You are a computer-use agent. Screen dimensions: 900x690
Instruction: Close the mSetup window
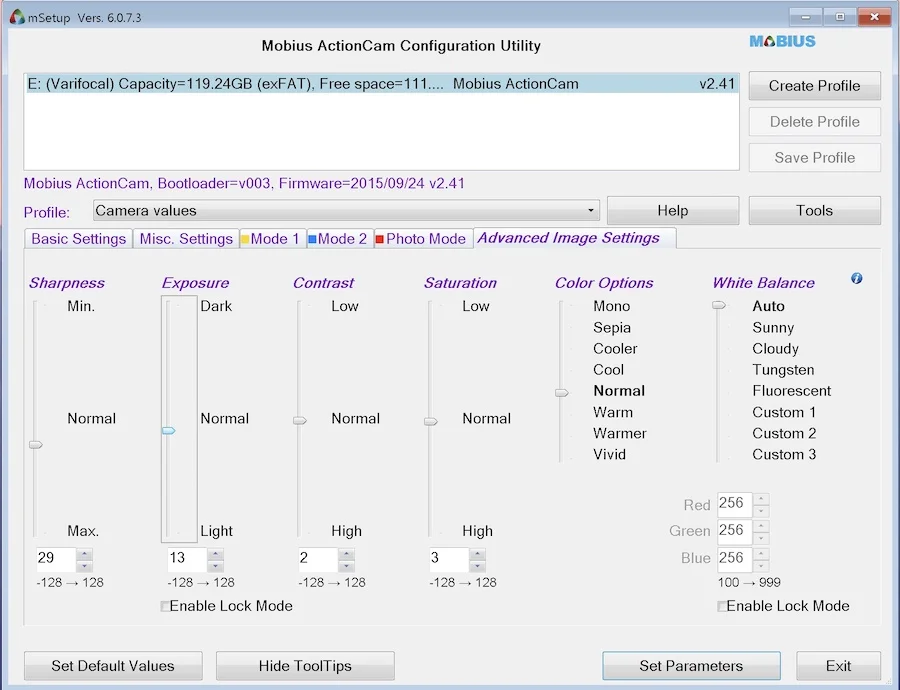click(874, 17)
